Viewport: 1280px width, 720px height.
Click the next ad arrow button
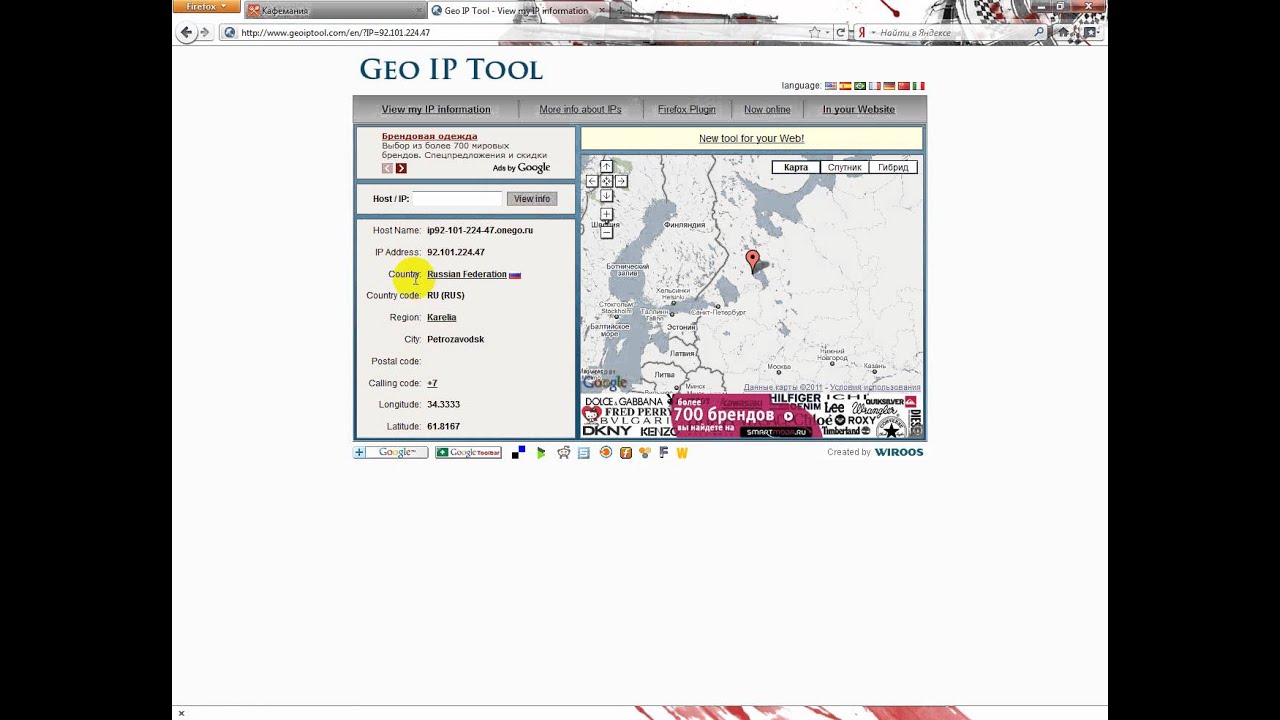point(401,168)
